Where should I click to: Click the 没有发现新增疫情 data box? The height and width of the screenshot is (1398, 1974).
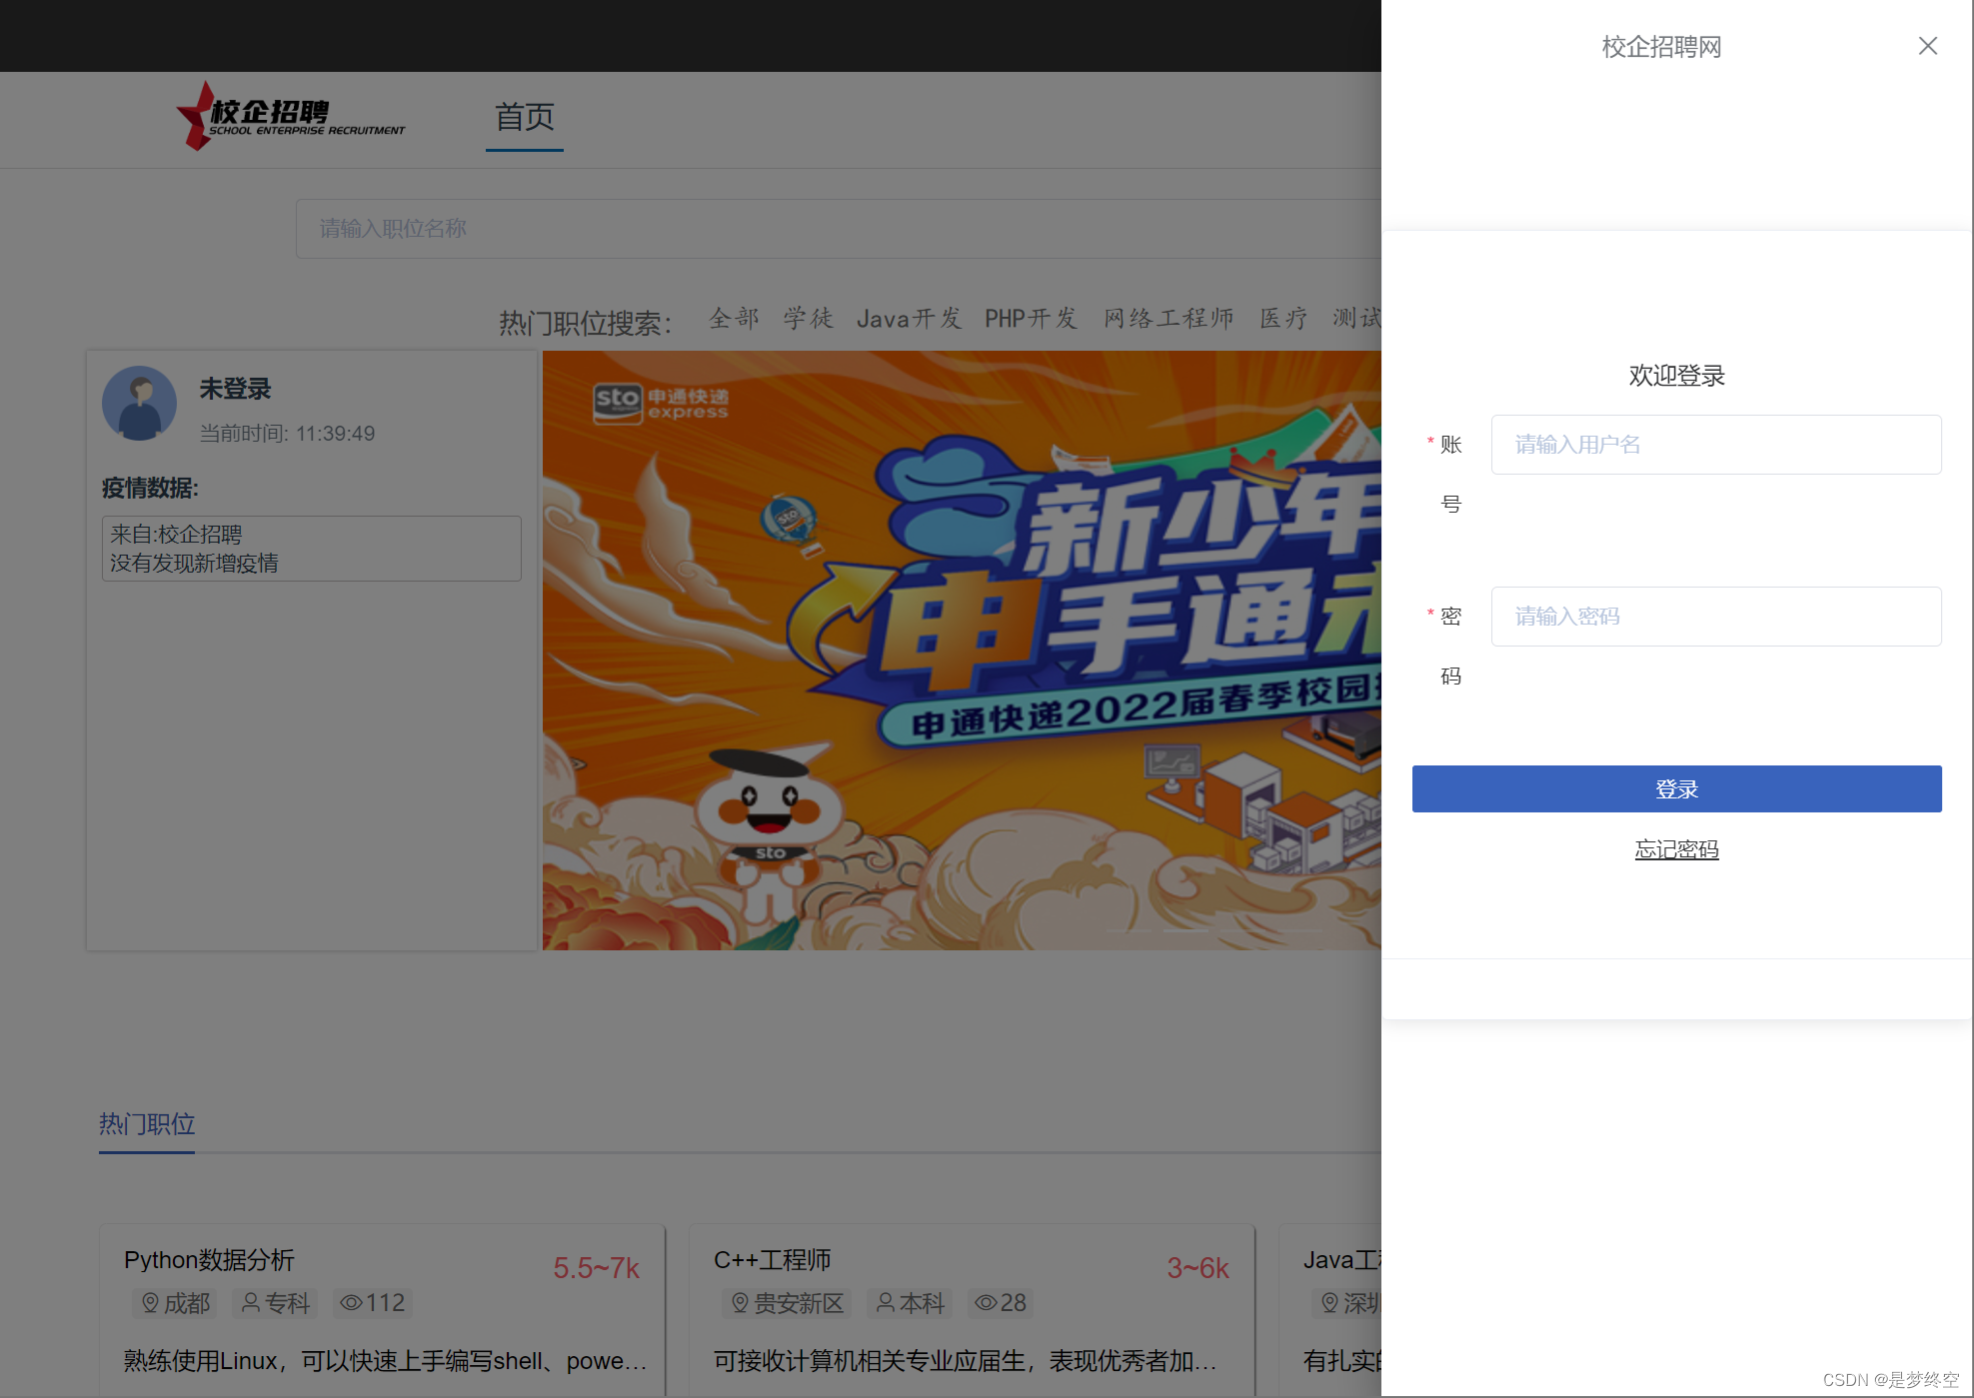coord(311,548)
